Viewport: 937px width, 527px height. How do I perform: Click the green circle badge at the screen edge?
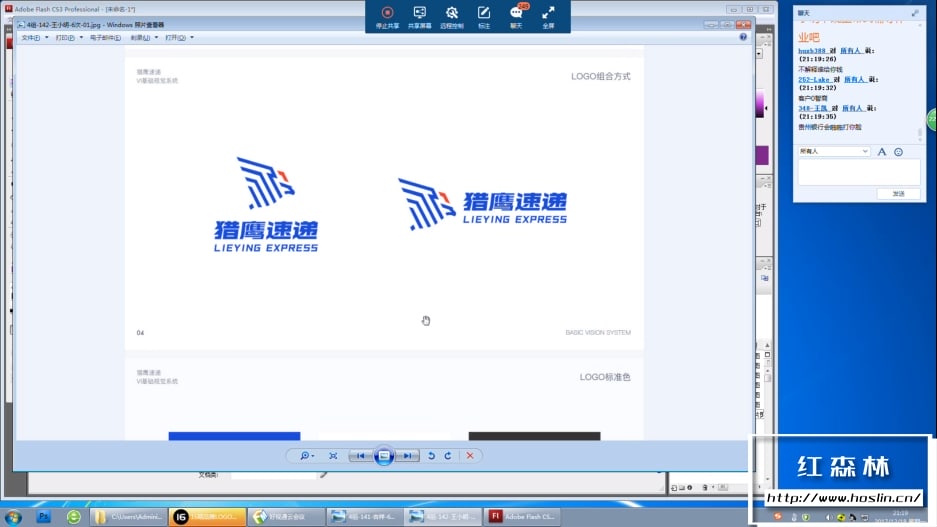(x=932, y=120)
